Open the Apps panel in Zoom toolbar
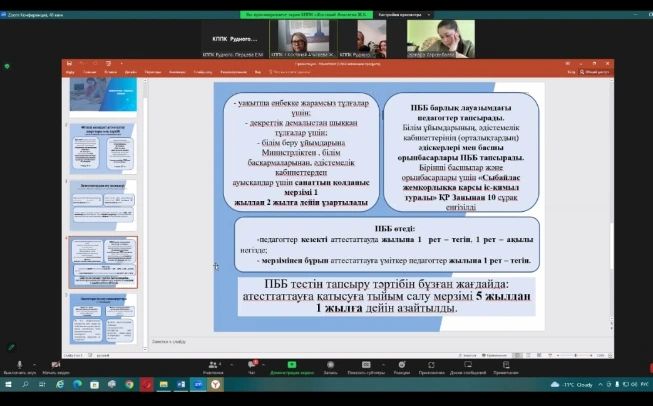 (x=431, y=366)
